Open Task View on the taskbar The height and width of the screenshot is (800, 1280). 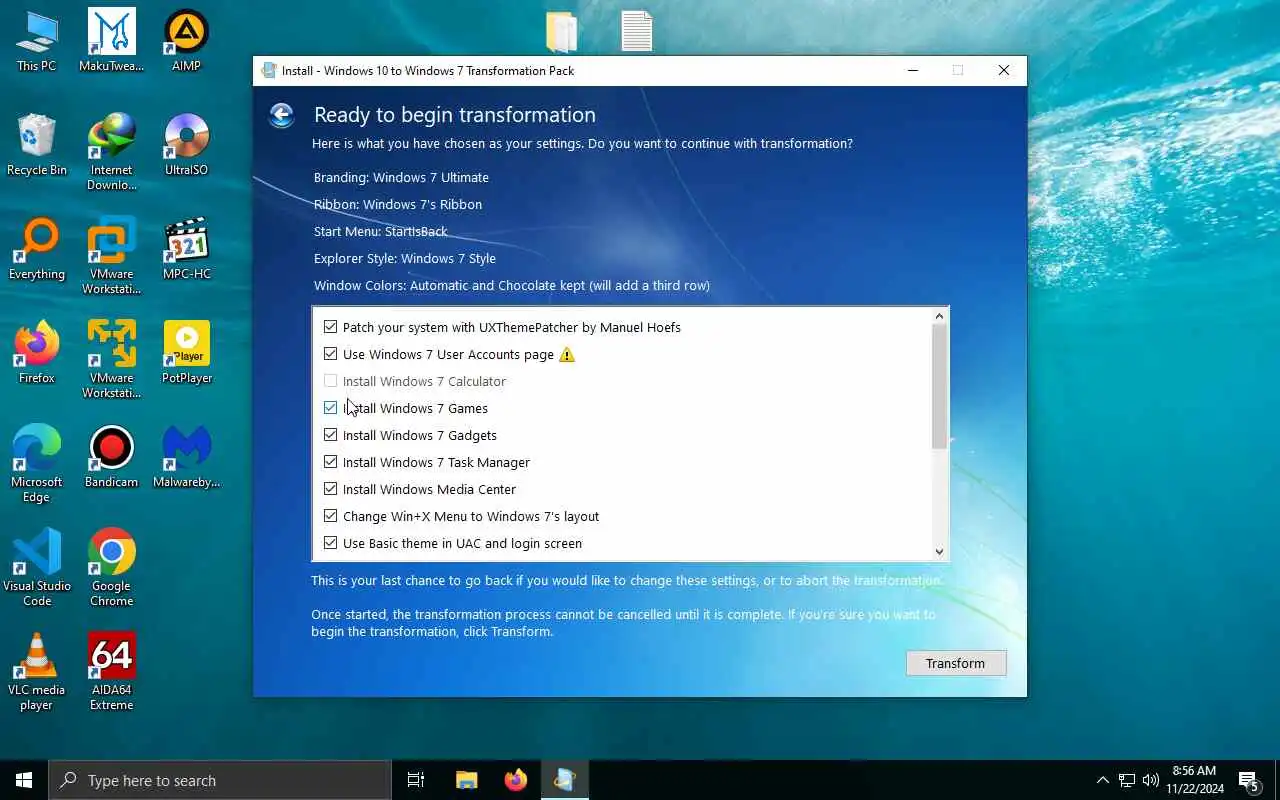(x=416, y=780)
